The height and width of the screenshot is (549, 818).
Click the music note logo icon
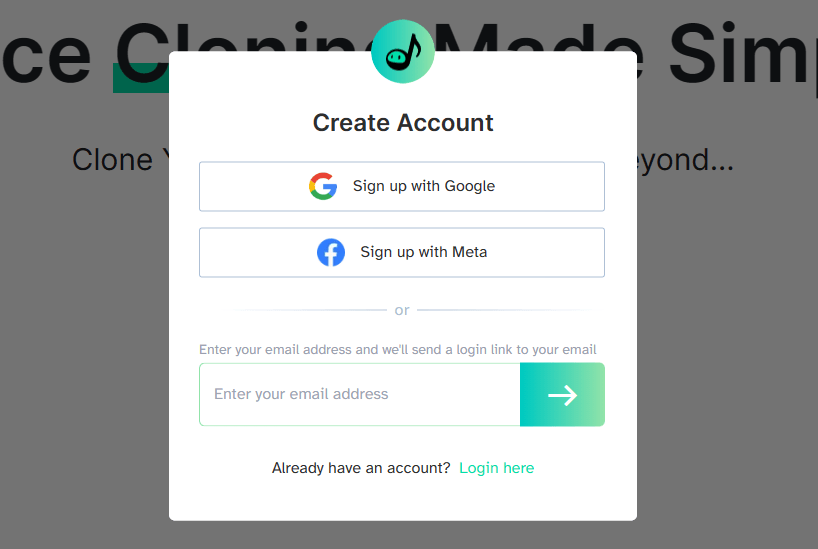(402, 51)
